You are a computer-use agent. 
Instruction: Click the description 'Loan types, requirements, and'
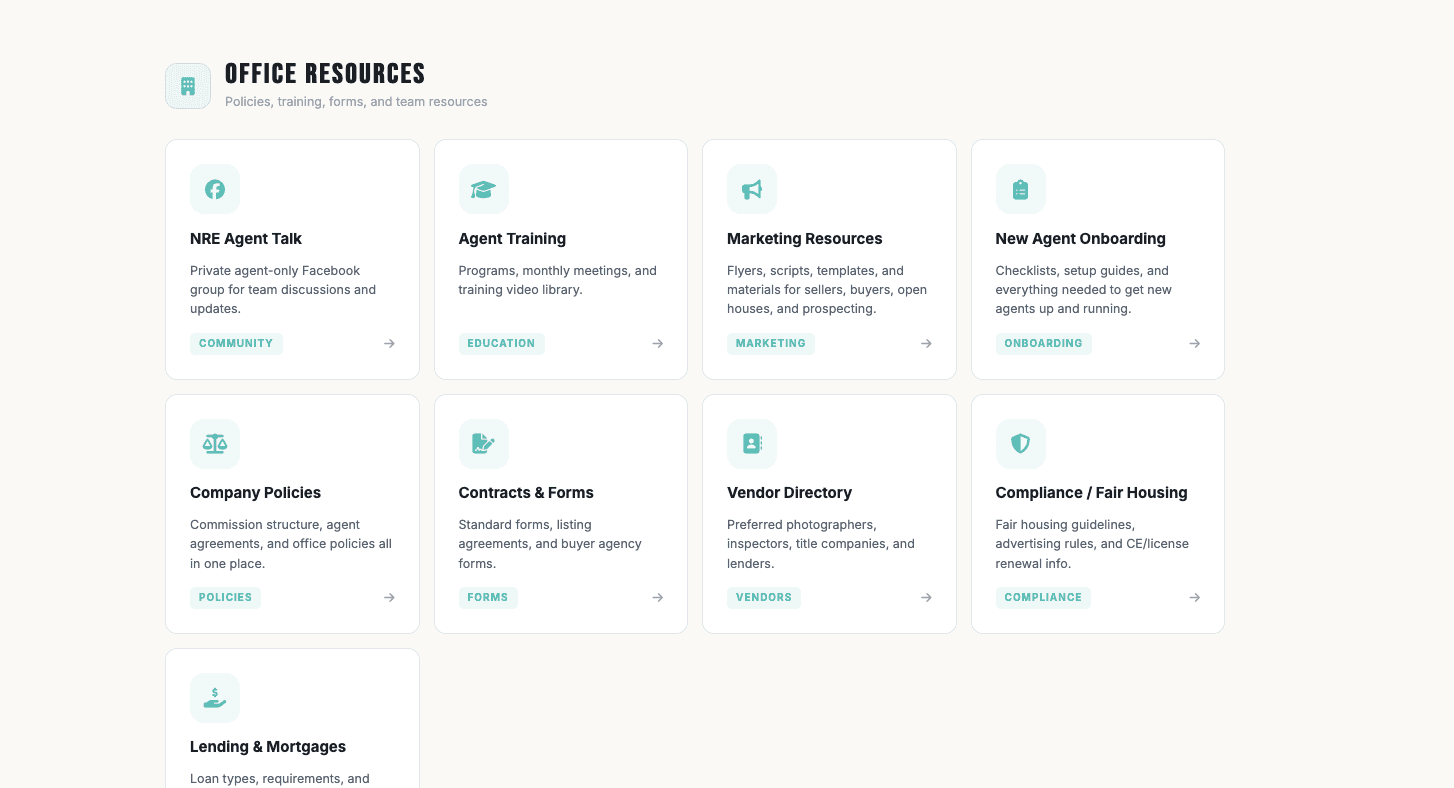[280, 779]
